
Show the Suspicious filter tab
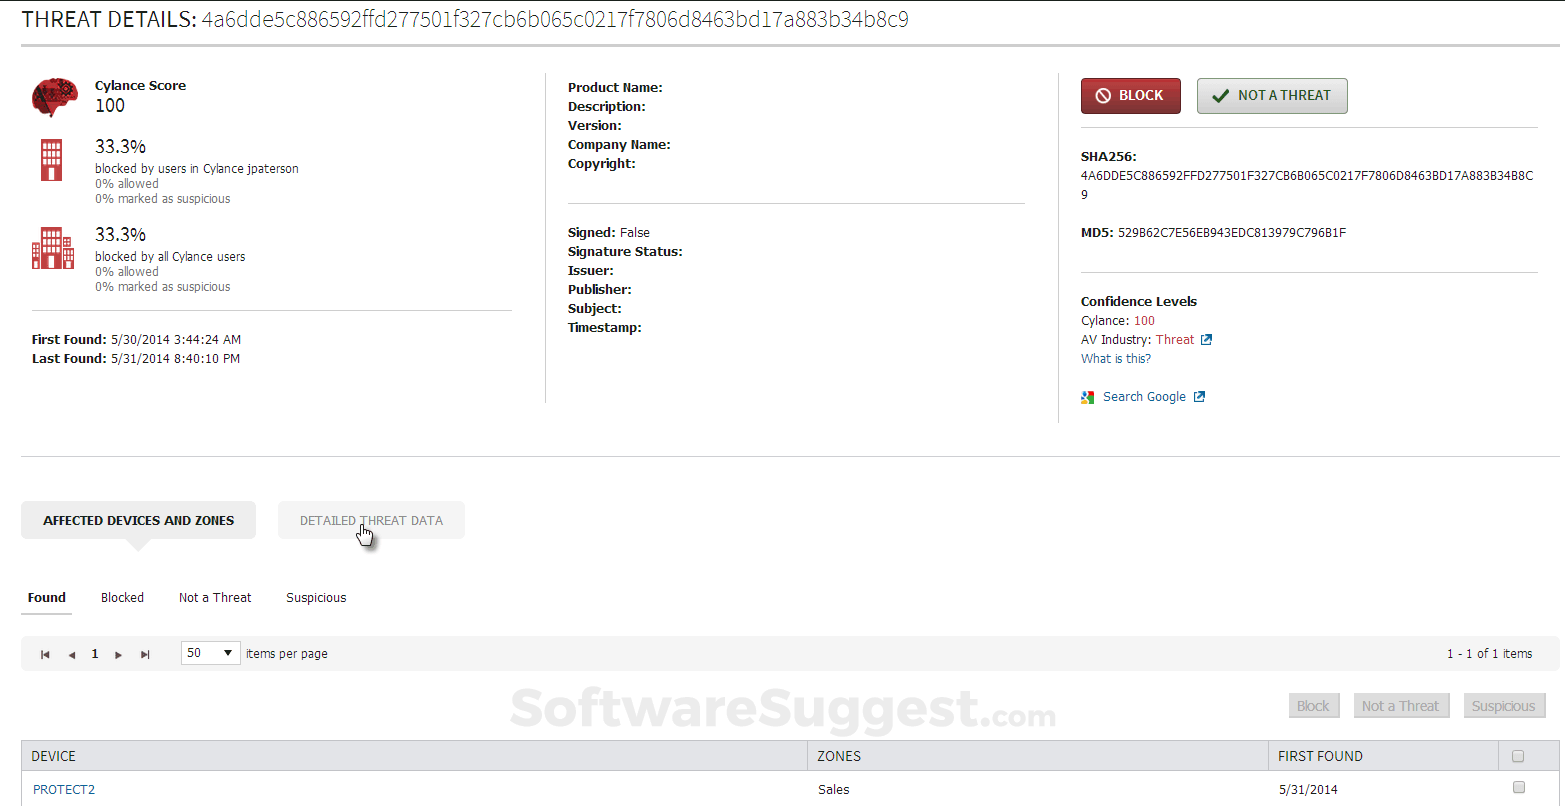pos(316,598)
